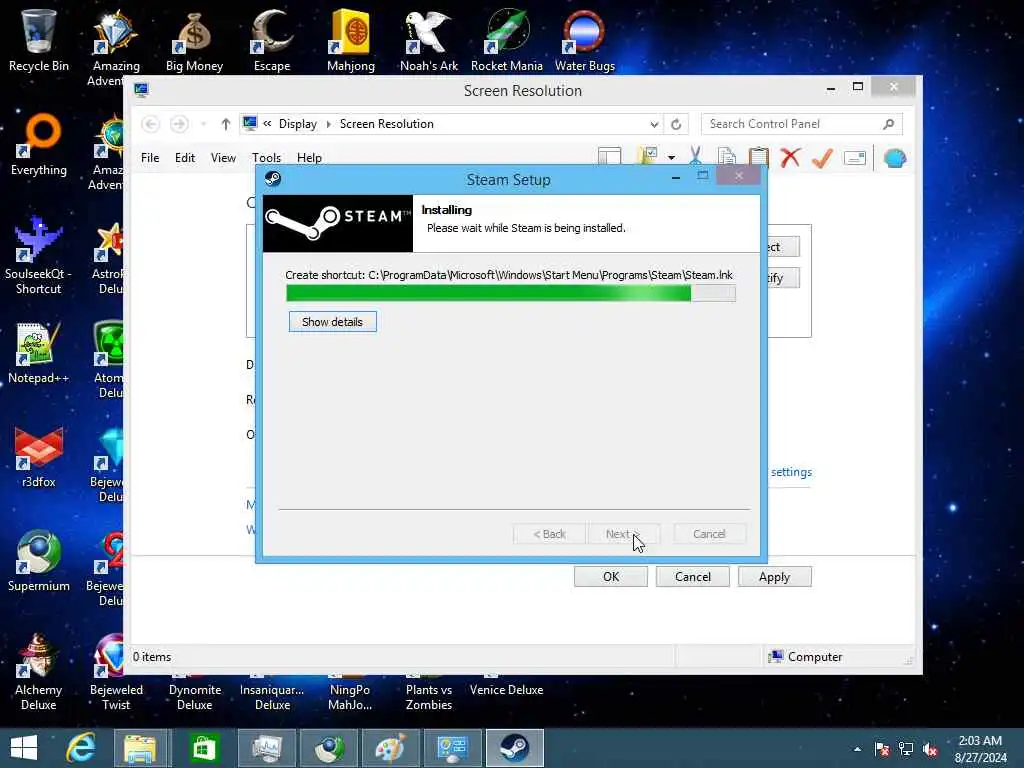Click the Rename icon in the toolbar

point(854,157)
